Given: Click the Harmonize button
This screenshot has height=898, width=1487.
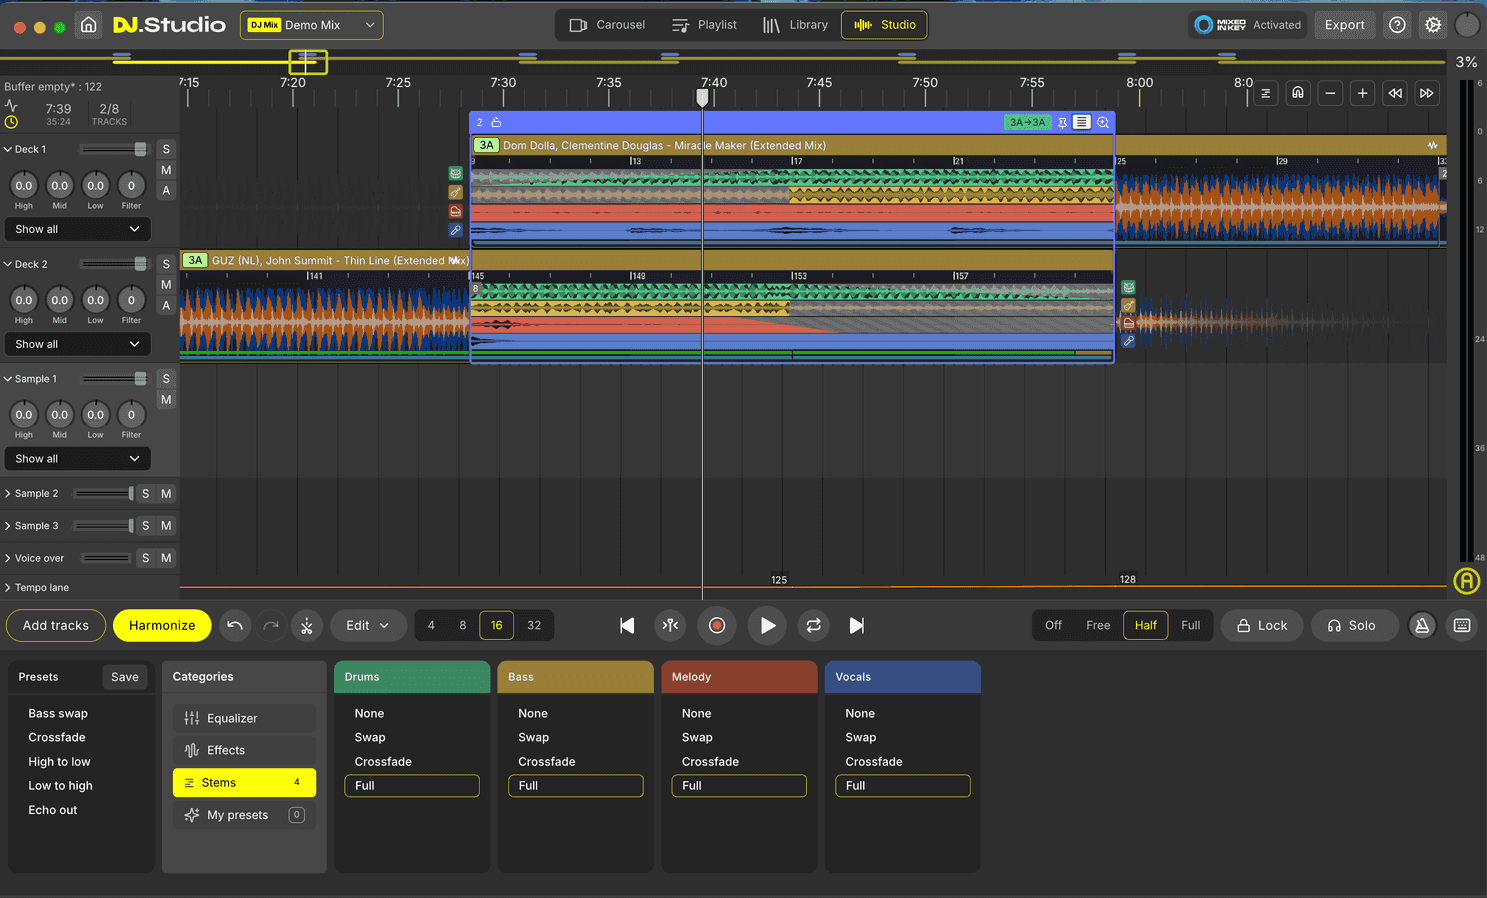Looking at the screenshot, I should [x=162, y=626].
